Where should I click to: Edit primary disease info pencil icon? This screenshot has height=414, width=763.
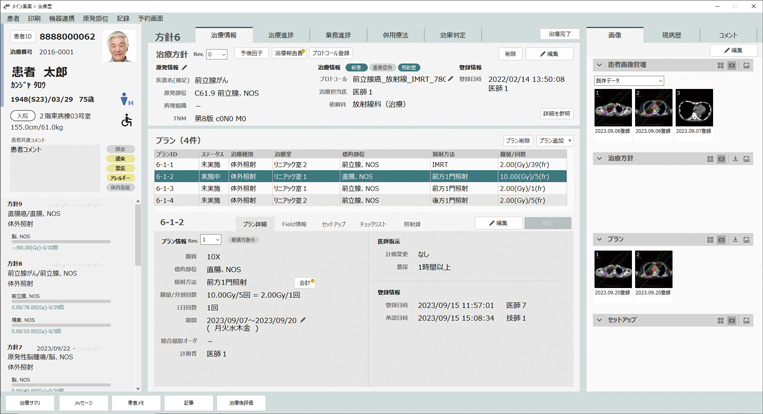pos(184,68)
